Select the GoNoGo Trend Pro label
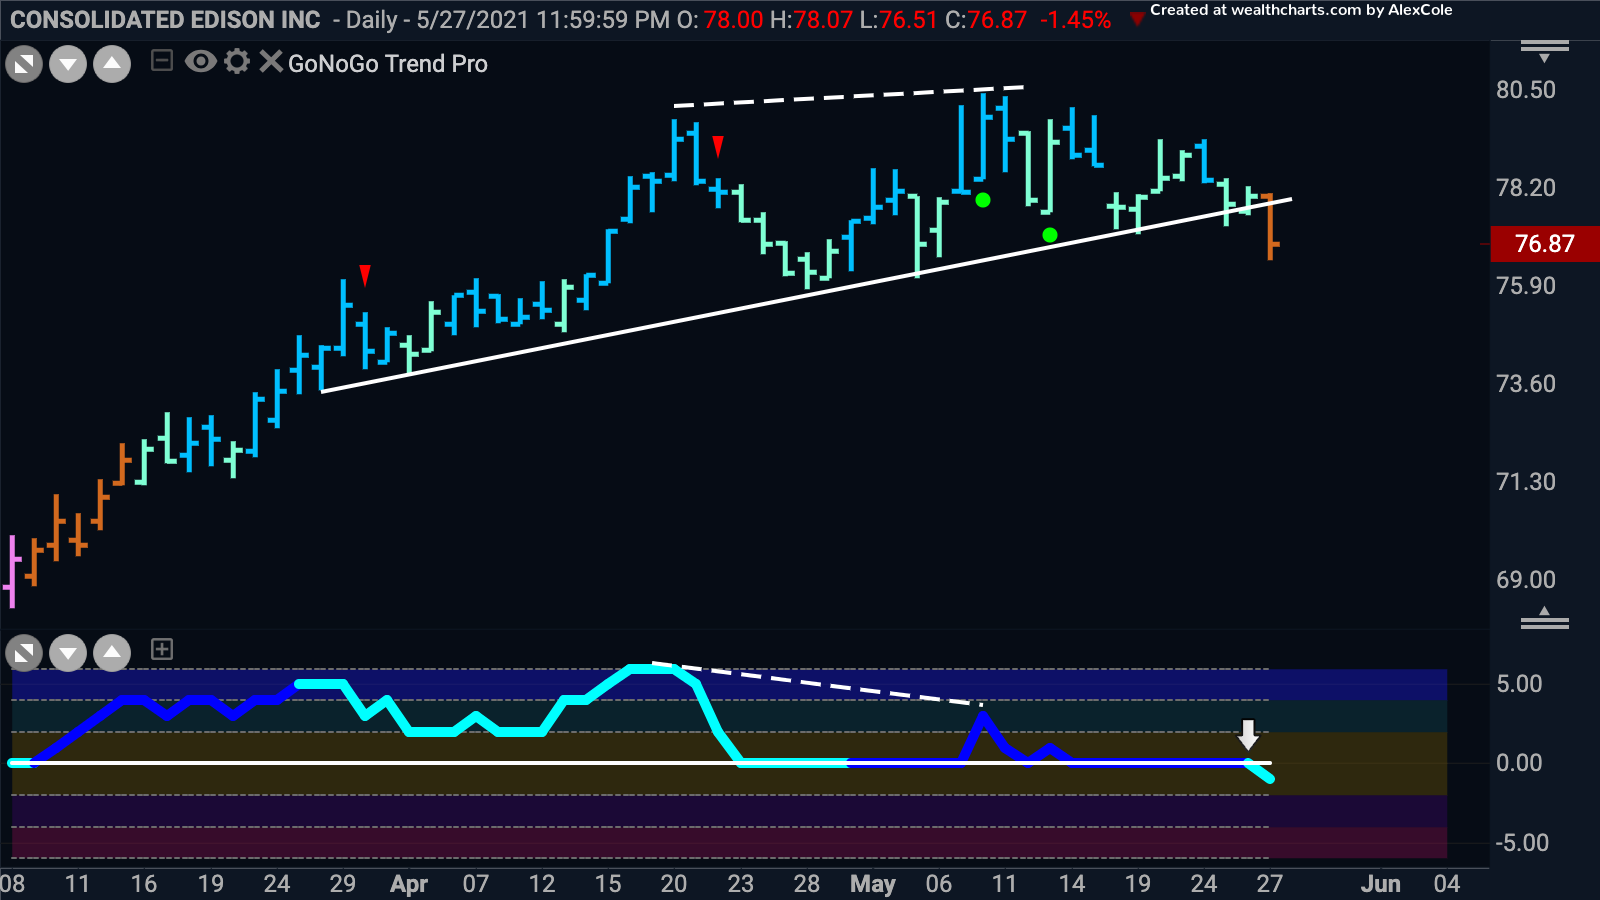1600x900 pixels. (x=388, y=64)
